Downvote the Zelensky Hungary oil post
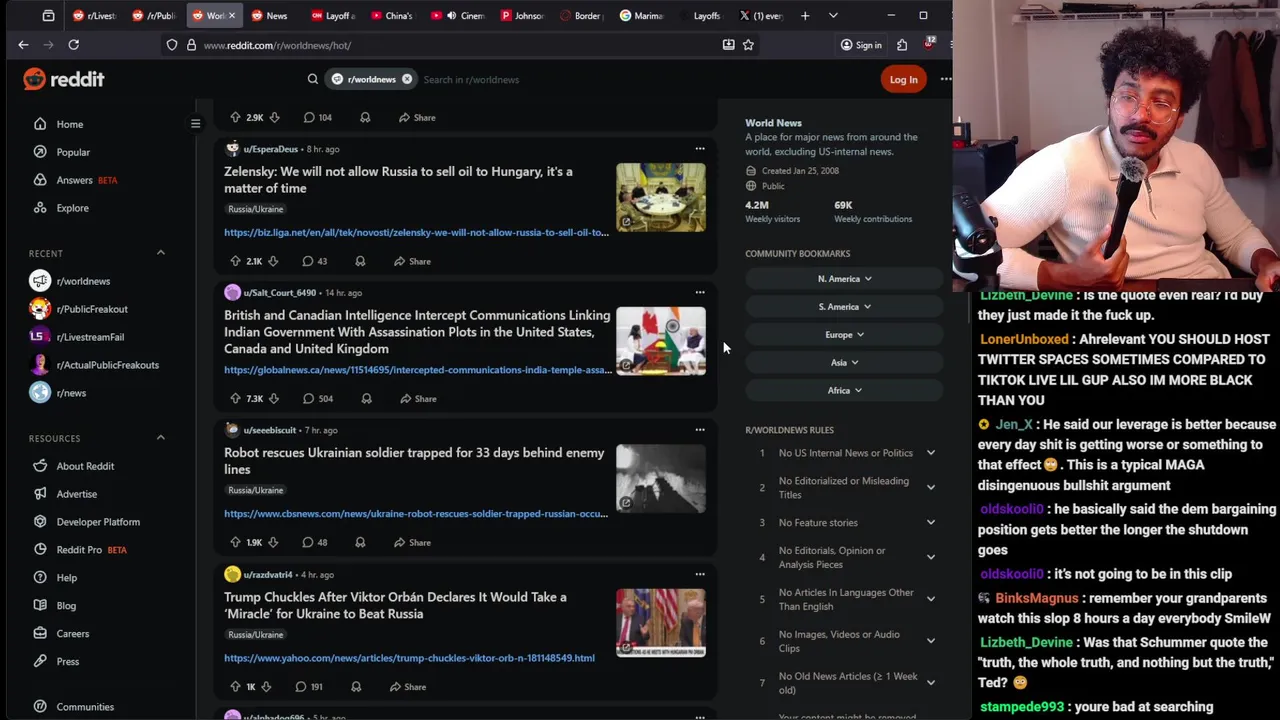1280x720 pixels. 273,261
